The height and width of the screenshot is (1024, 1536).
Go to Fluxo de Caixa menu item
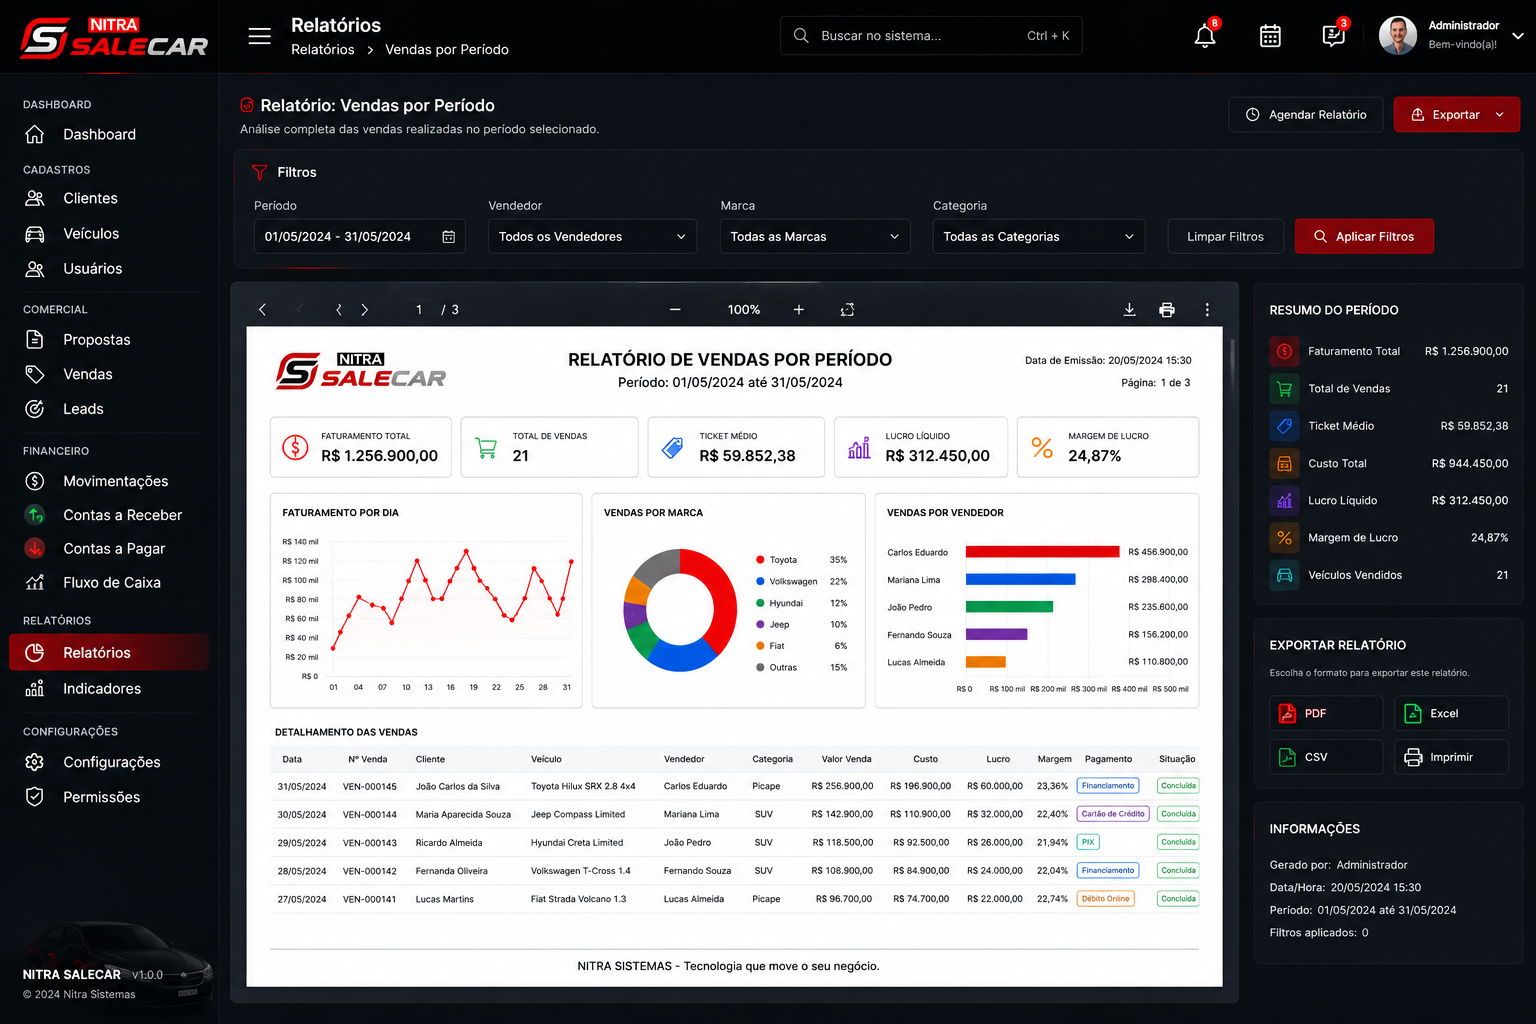[112, 583]
